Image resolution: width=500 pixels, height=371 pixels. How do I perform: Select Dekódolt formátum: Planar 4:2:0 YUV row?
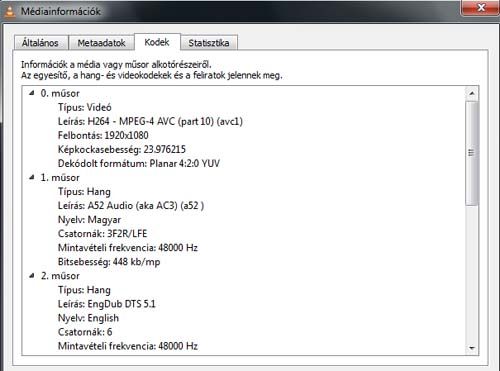pyautogui.click(x=139, y=163)
